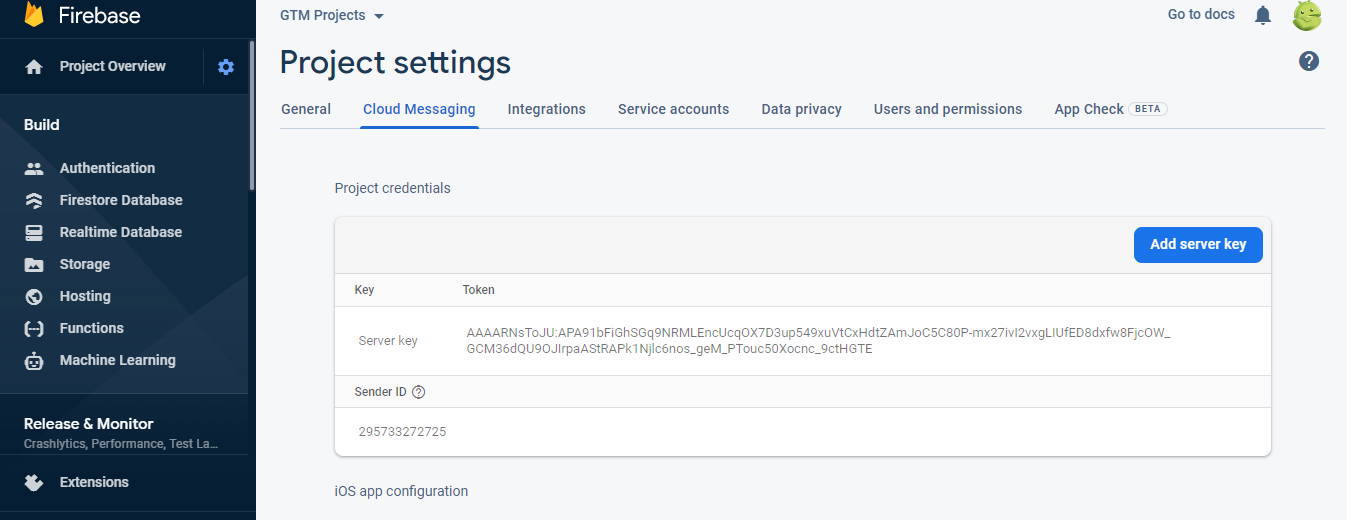The width and height of the screenshot is (1347, 520).
Task: Open Functions in the sidebar
Action: click(x=92, y=328)
